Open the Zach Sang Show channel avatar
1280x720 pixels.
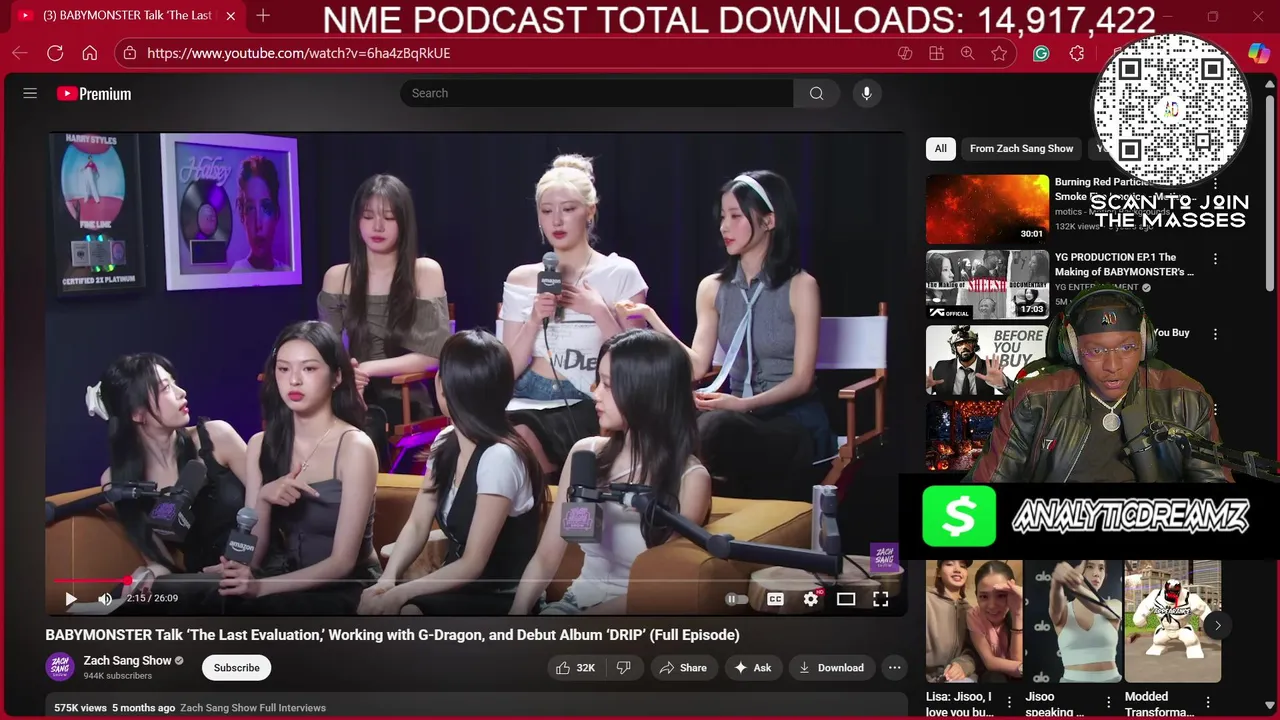click(x=60, y=667)
